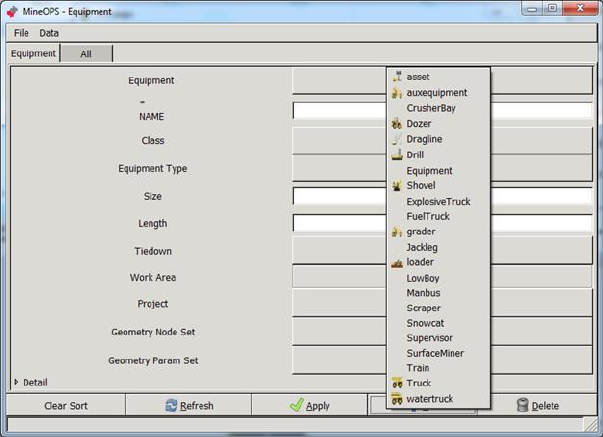Viewport: 603px width, 437px height.
Task: Click the Truck haul icon
Action: 397,383
